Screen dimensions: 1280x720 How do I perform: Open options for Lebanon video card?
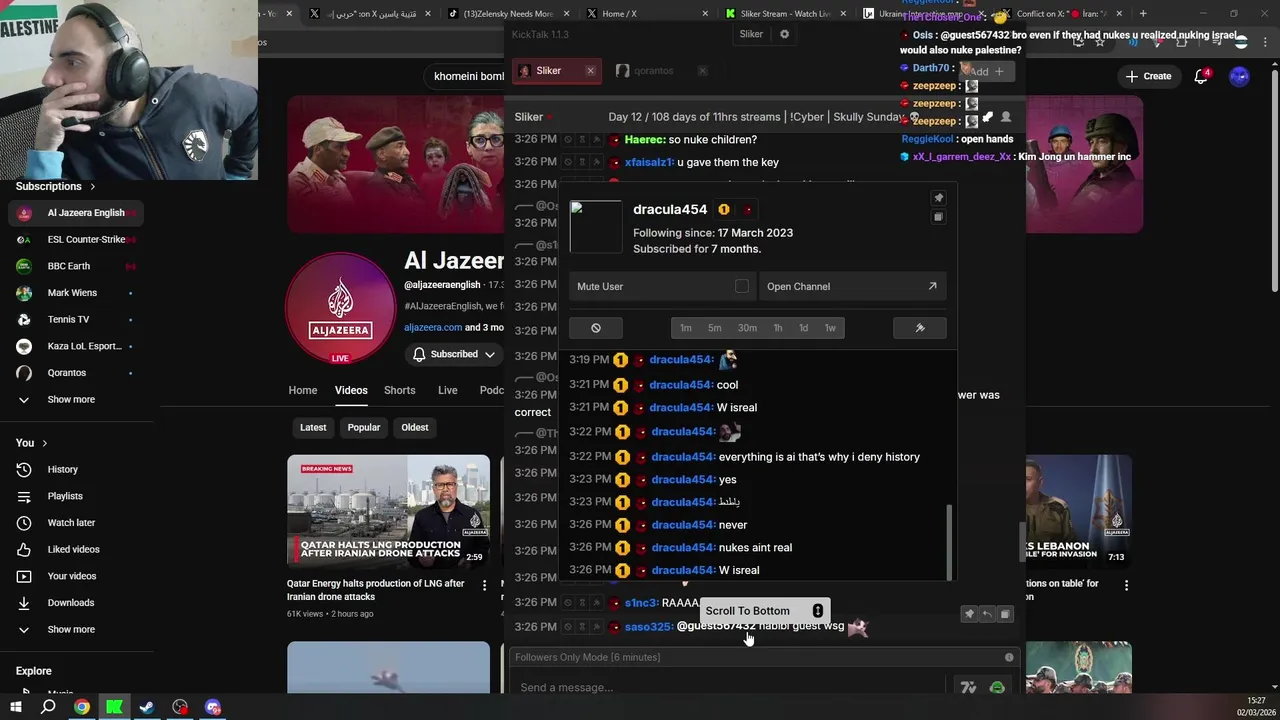coord(1126,585)
